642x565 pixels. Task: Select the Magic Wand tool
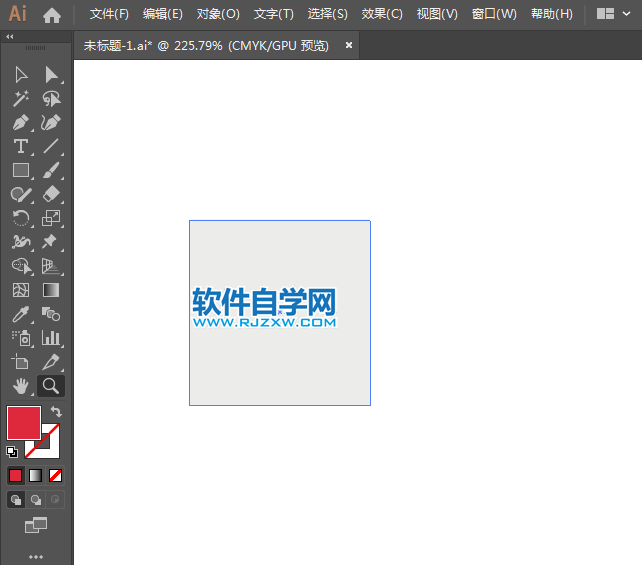21,99
